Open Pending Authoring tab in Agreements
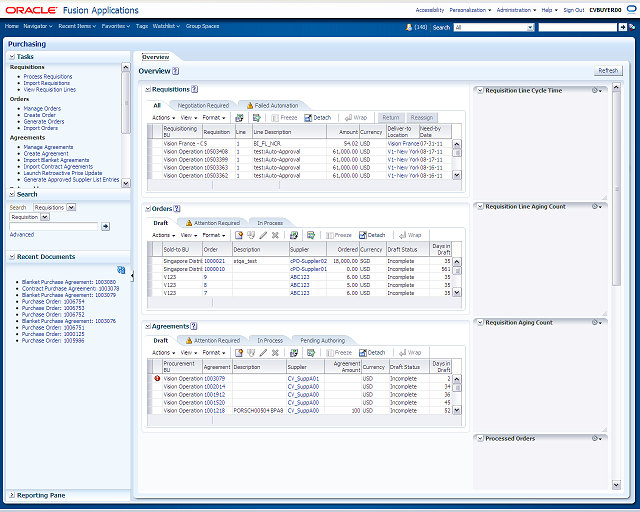Screen dimensions: 640x512 [x=322, y=341]
